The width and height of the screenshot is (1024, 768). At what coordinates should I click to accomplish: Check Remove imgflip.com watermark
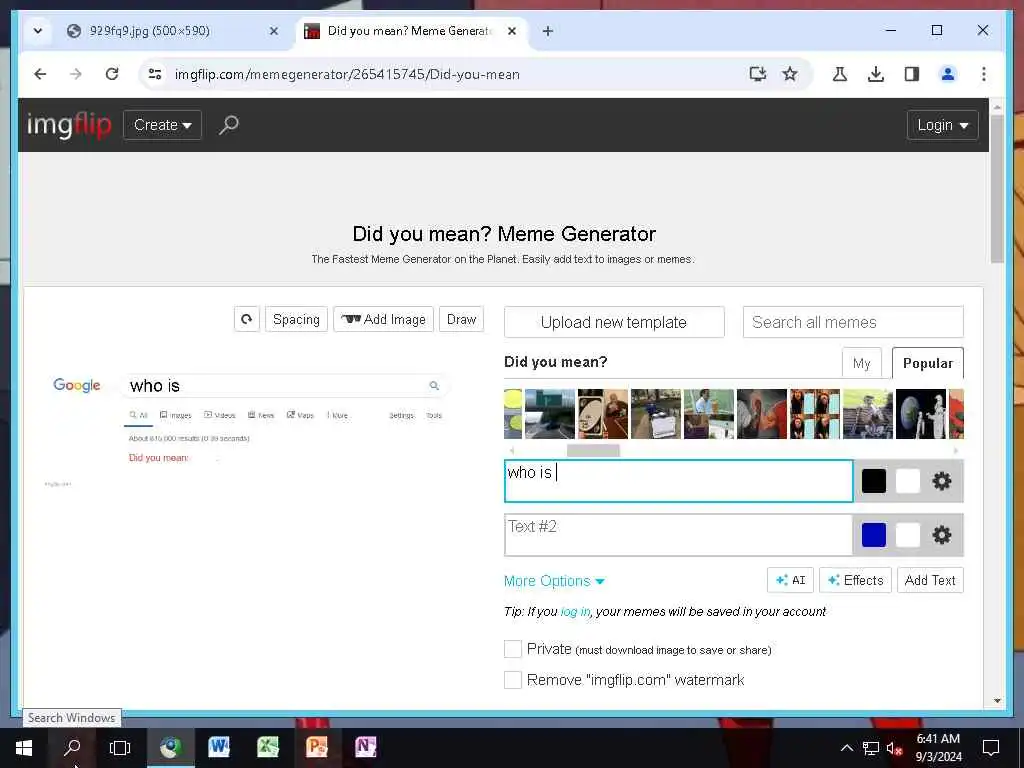(x=513, y=680)
